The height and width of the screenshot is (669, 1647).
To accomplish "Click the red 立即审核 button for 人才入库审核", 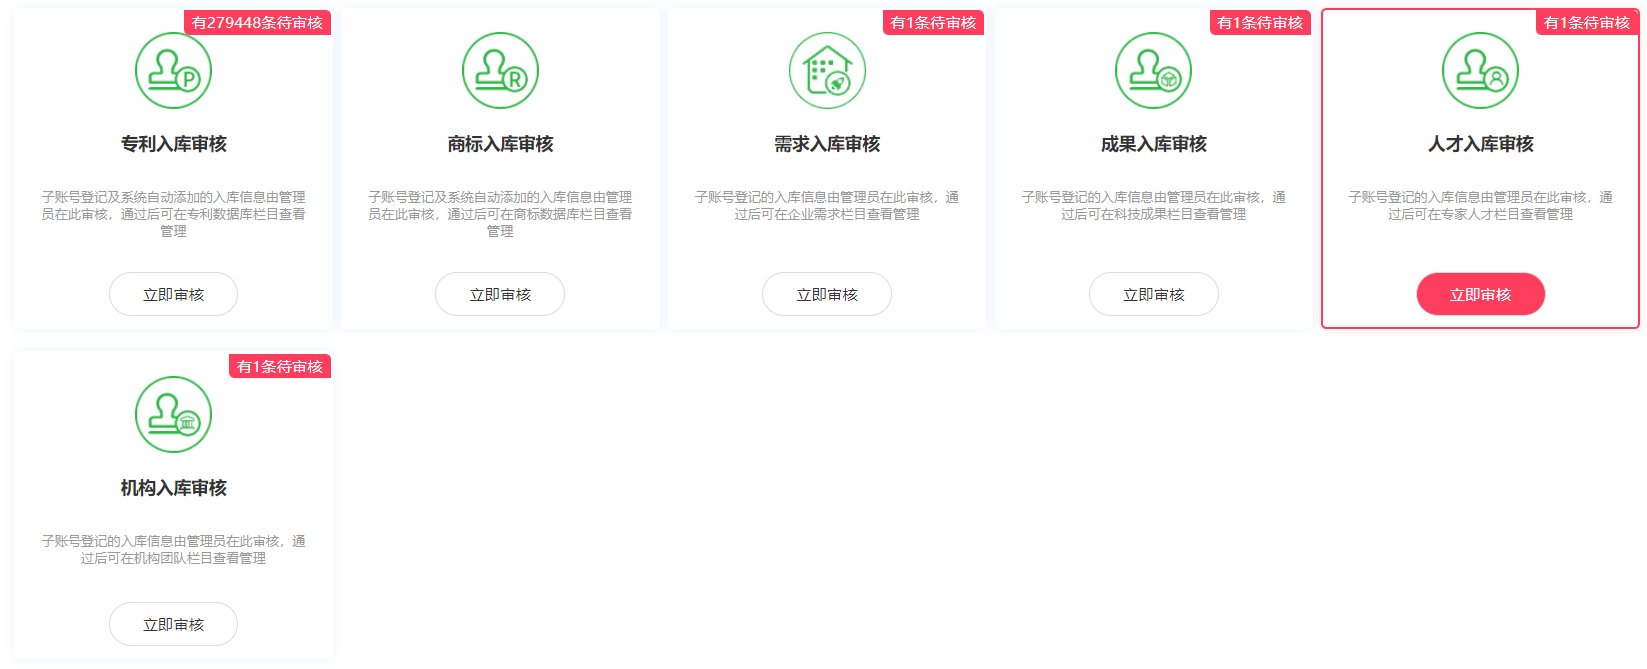I will tap(1480, 295).
